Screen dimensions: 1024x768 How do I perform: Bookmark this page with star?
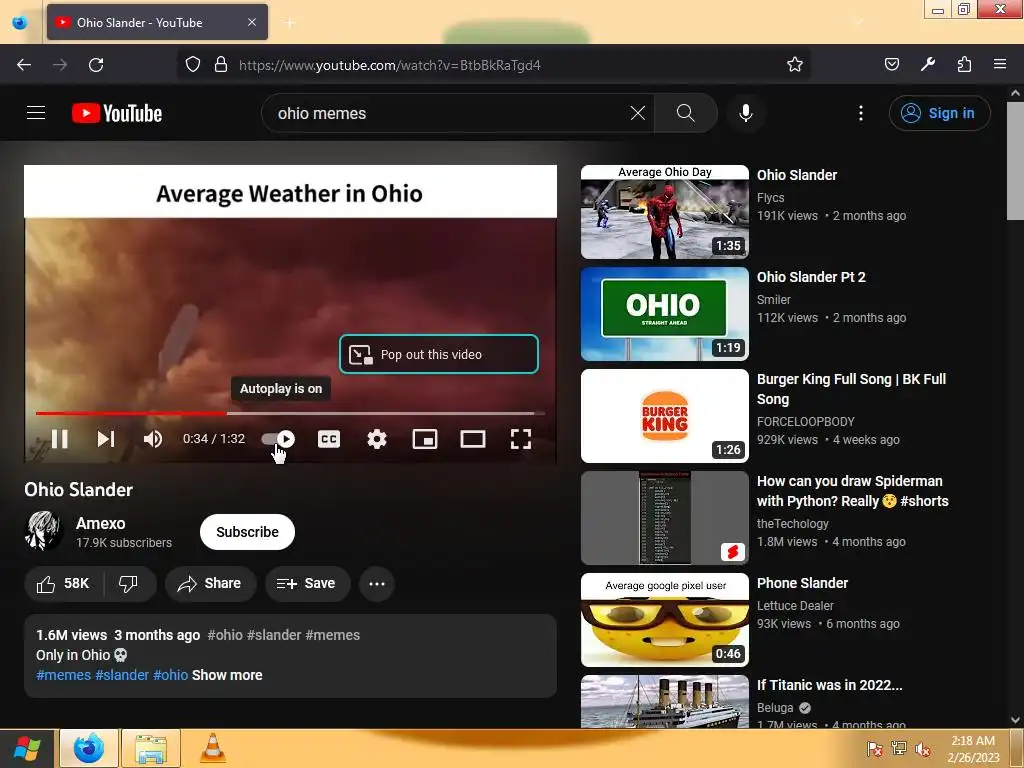[x=795, y=65]
